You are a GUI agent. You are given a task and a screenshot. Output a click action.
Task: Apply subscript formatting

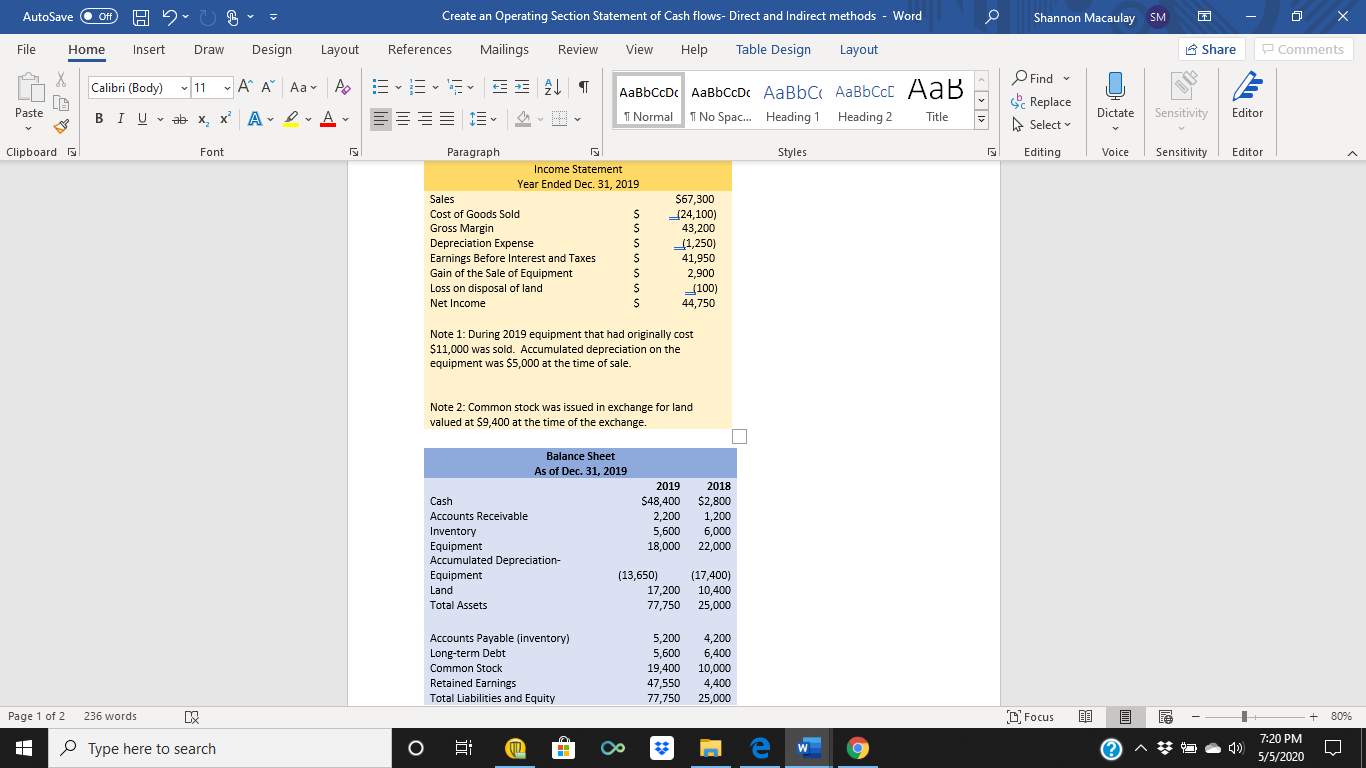205,117
